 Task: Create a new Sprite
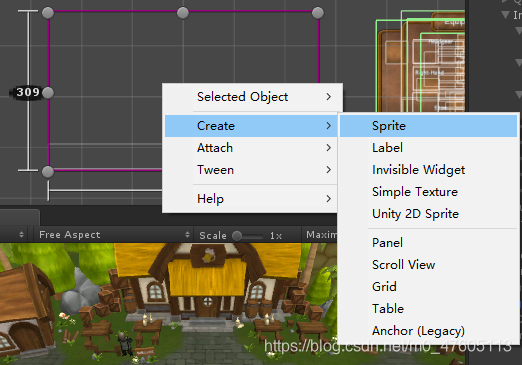click(x=428, y=126)
